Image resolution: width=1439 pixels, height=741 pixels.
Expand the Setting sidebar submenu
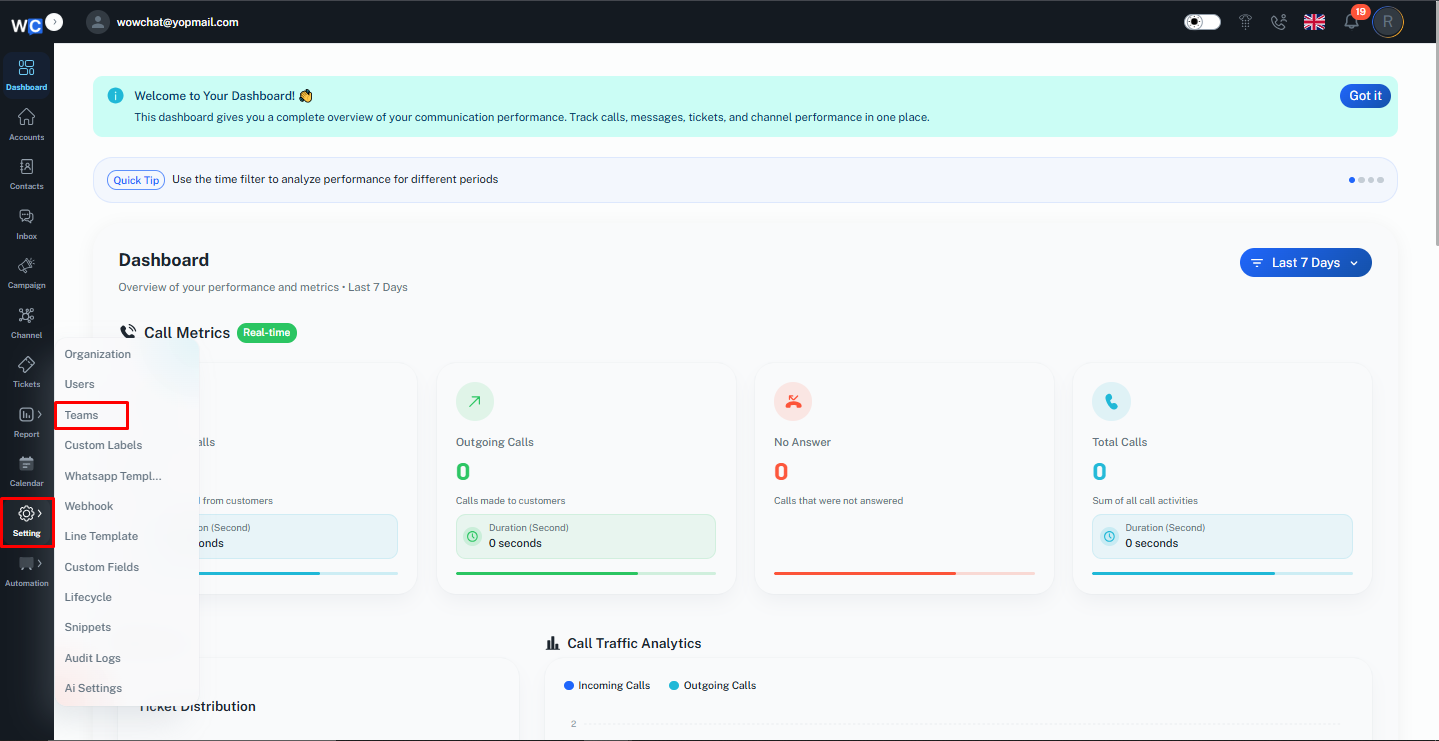click(27, 521)
